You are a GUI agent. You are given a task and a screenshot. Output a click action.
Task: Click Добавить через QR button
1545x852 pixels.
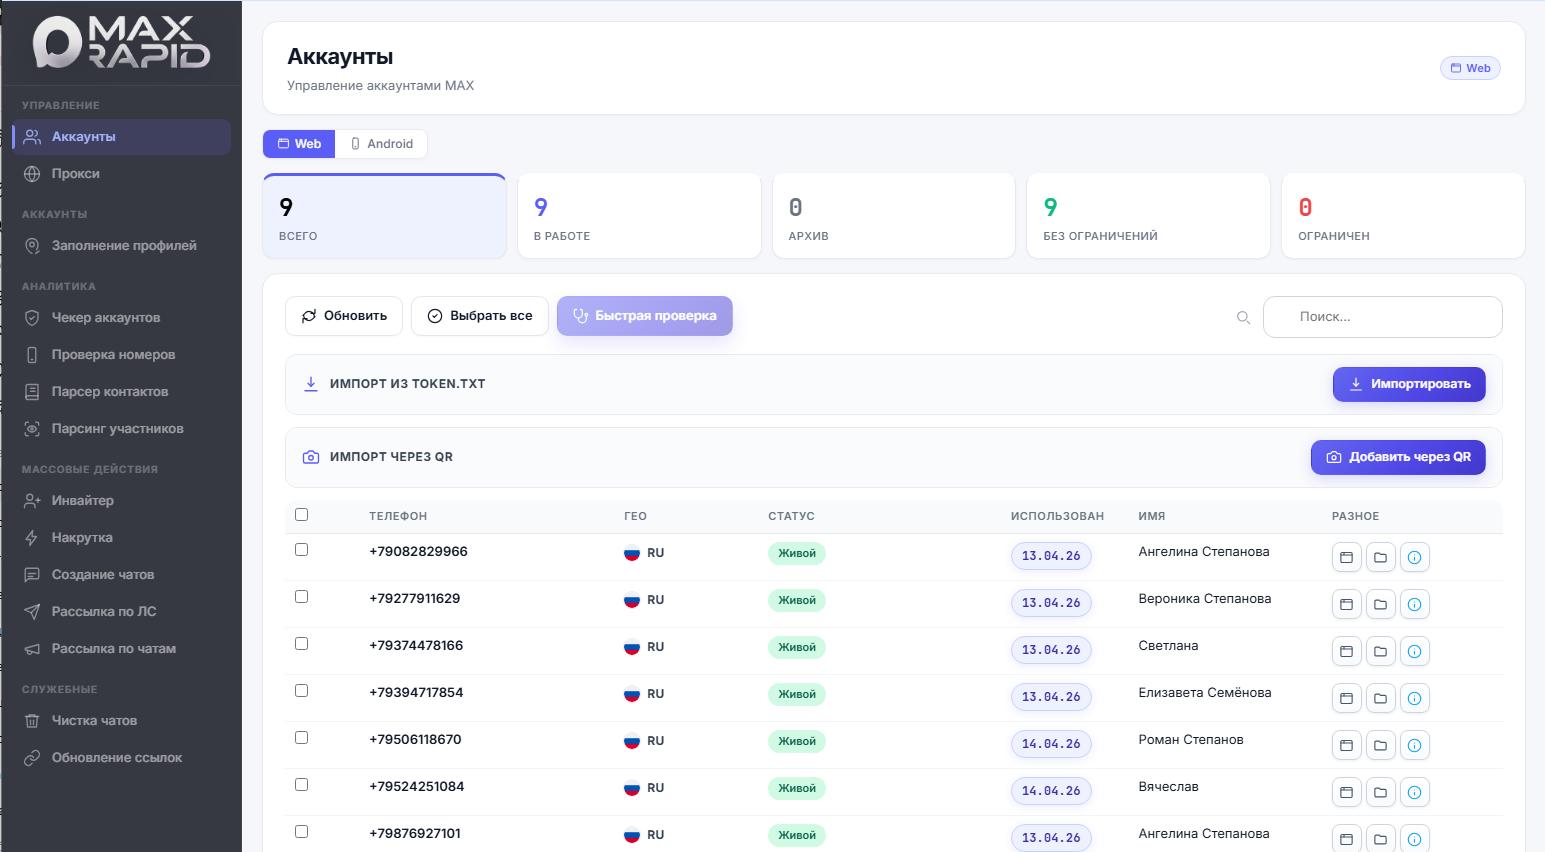pyautogui.click(x=1397, y=457)
